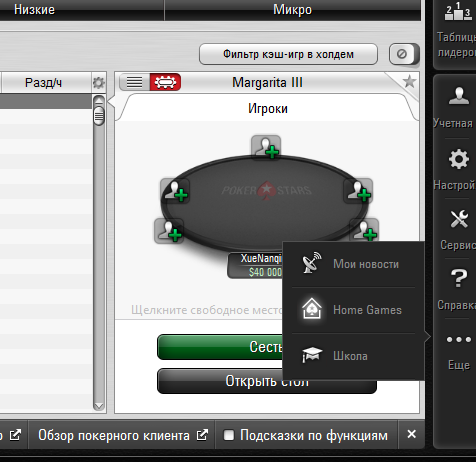Click the scrollbar down arrow
The width and height of the screenshot is (476, 462).
tap(99, 406)
